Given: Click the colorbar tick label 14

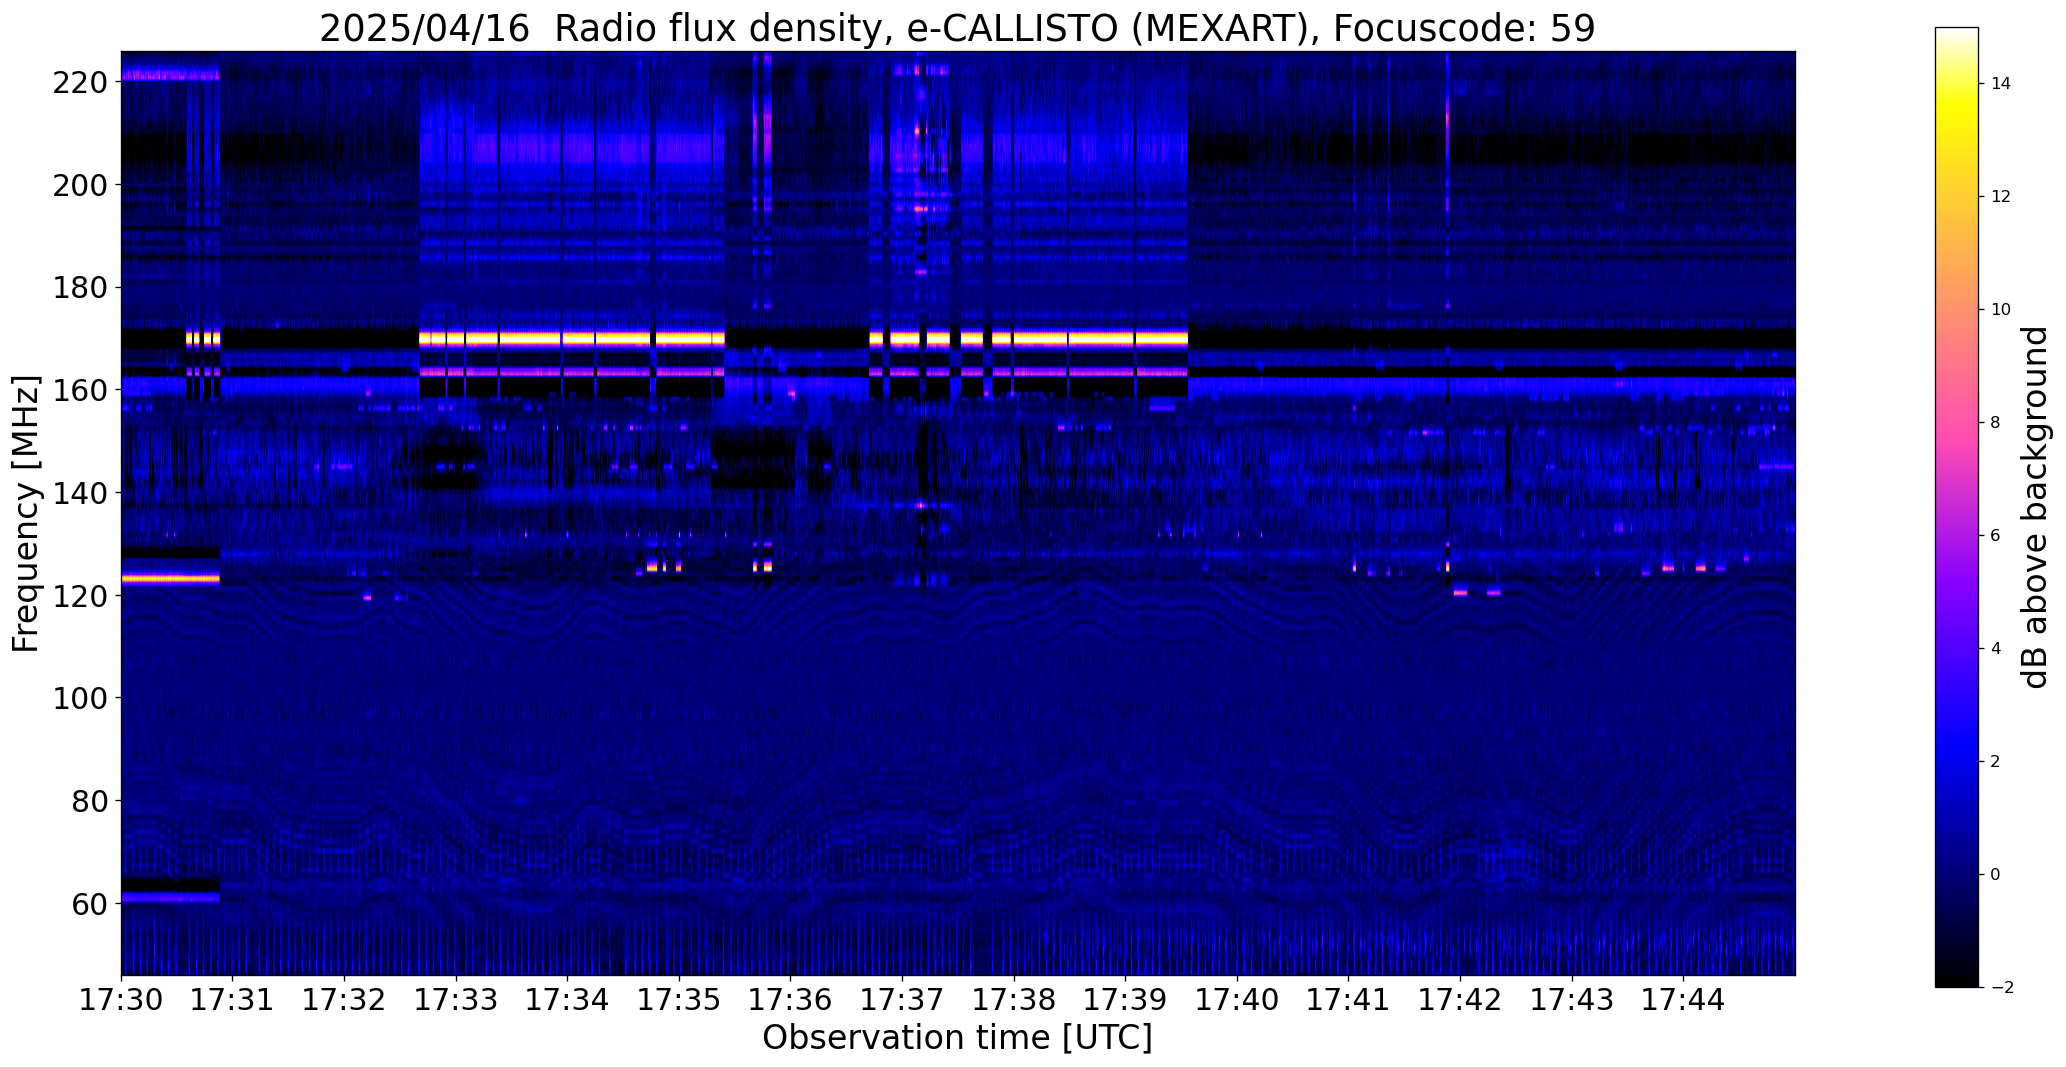Looking at the screenshot, I should (2001, 84).
